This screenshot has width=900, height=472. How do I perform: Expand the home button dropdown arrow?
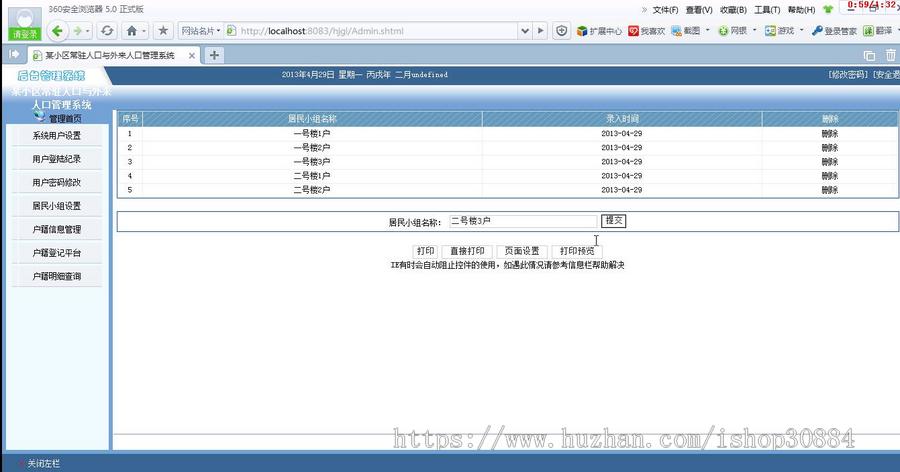(143, 31)
